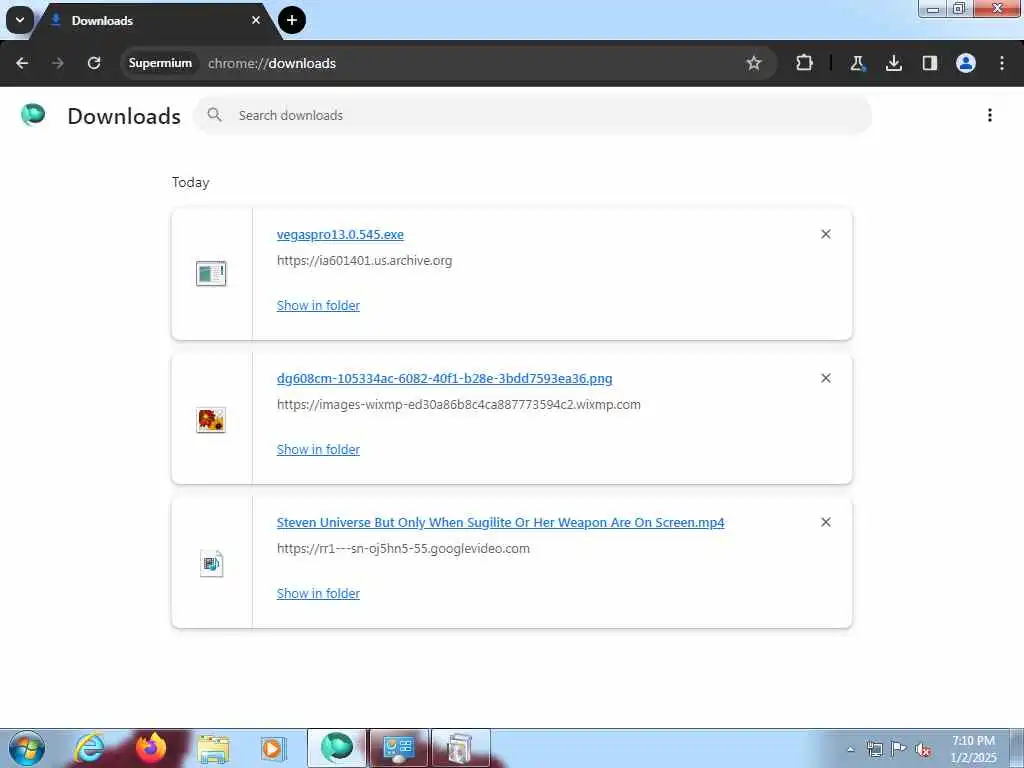Viewport: 1024px width, 768px height.
Task: Click into the Search downloads field
Action: 532,115
